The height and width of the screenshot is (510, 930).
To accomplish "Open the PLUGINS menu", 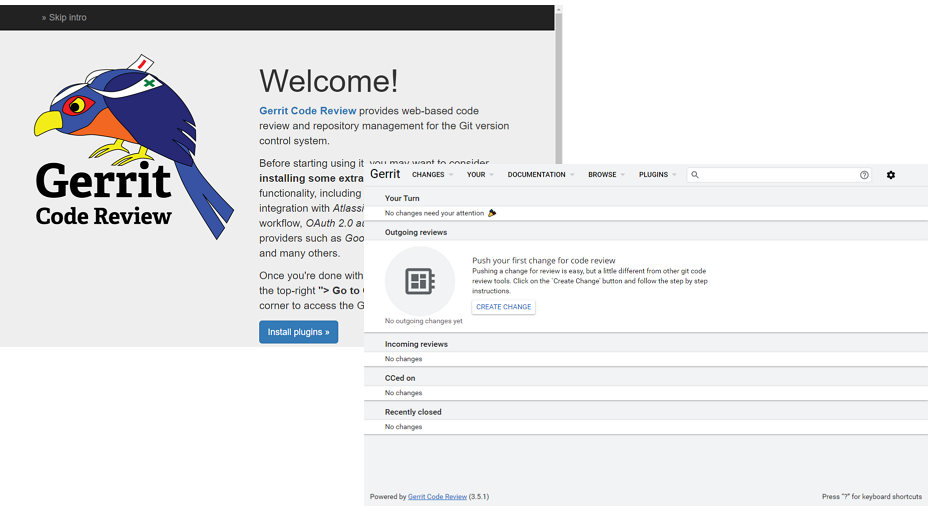I will 653,175.
